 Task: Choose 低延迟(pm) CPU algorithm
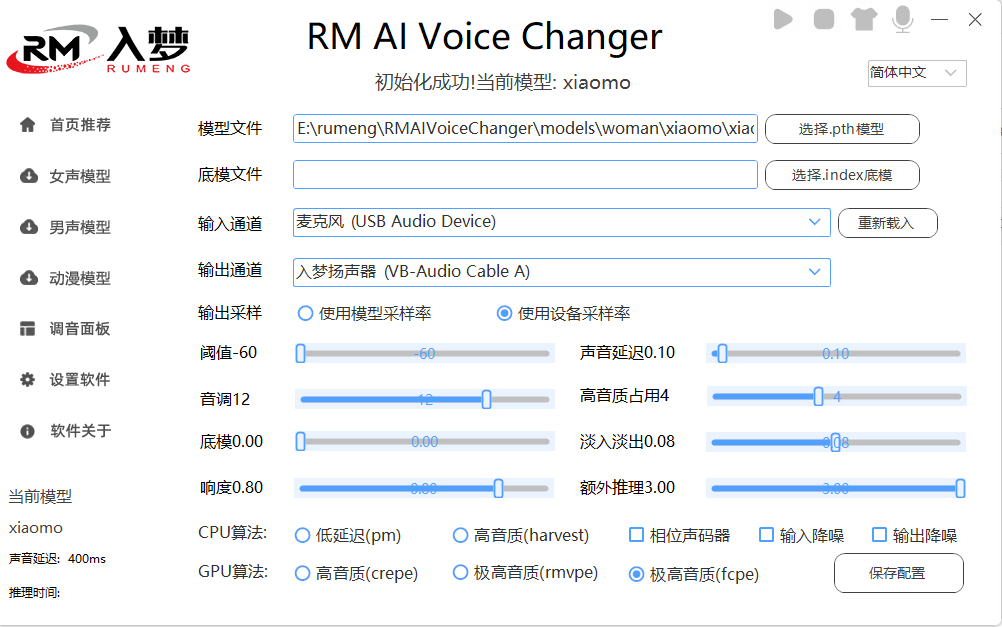click(x=348, y=535)
